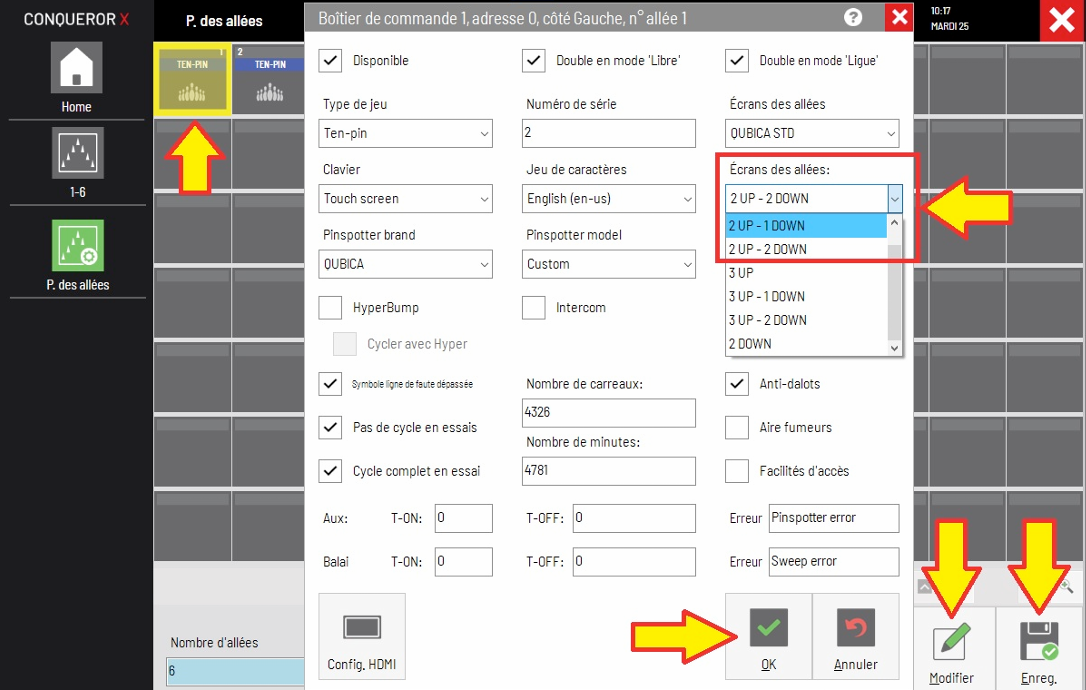Open the dialog help question mark
Image resolution: width=1086 pixels, height=690 pixels.
point(853,17)
